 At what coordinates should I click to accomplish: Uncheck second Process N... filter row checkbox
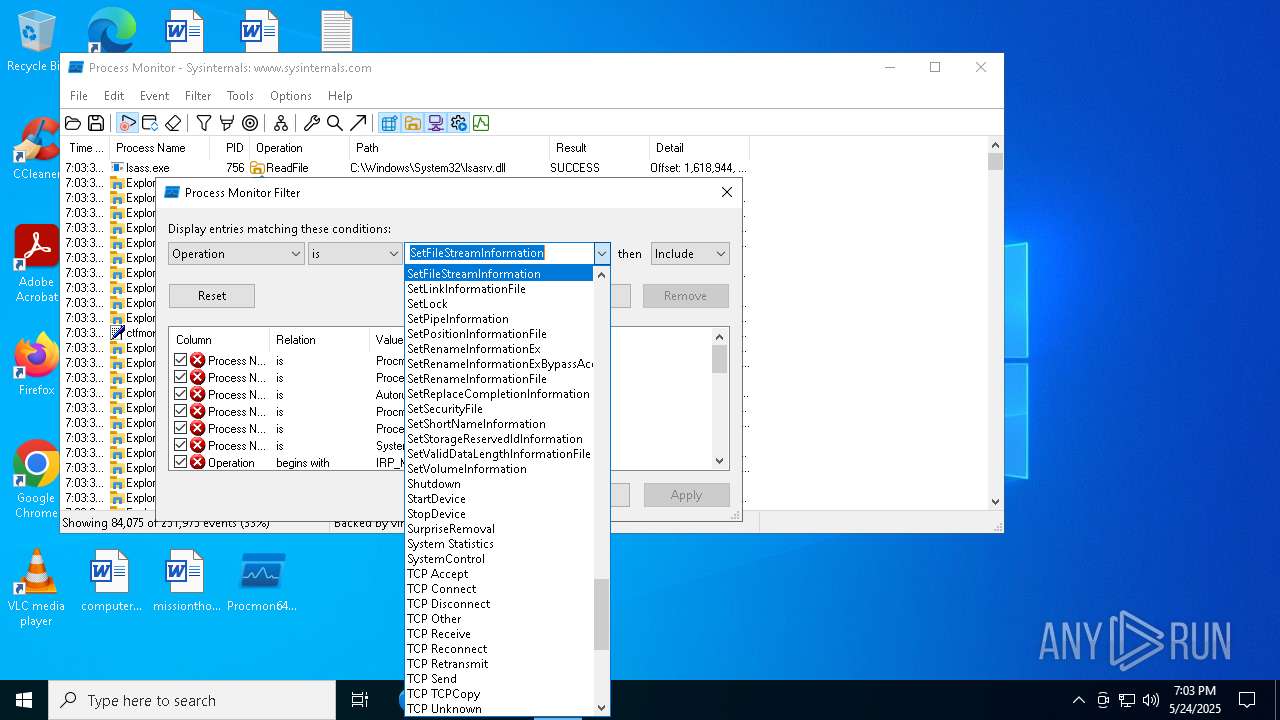pyautogui.click(x=181, y=377)
